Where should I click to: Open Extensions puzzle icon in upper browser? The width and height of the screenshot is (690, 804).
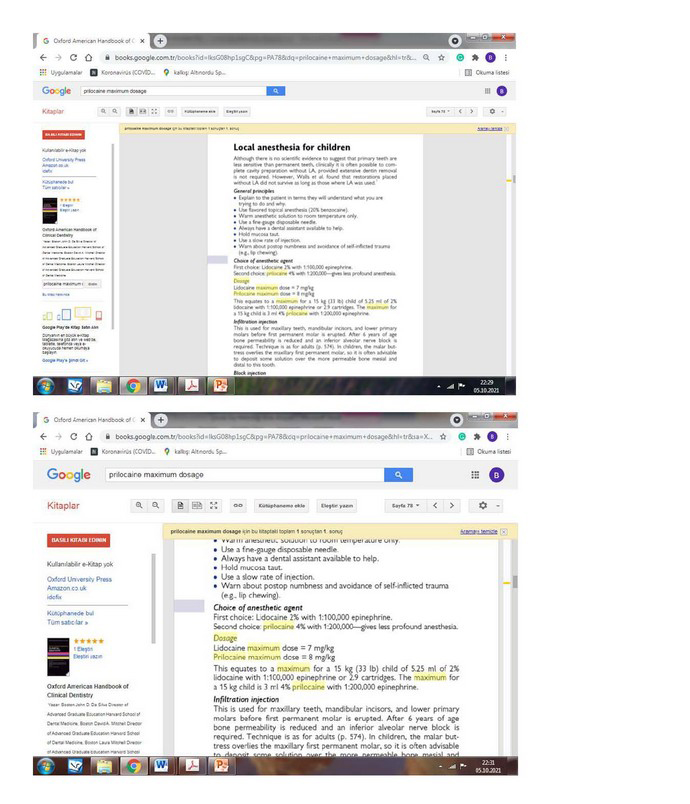pos(475,57)
